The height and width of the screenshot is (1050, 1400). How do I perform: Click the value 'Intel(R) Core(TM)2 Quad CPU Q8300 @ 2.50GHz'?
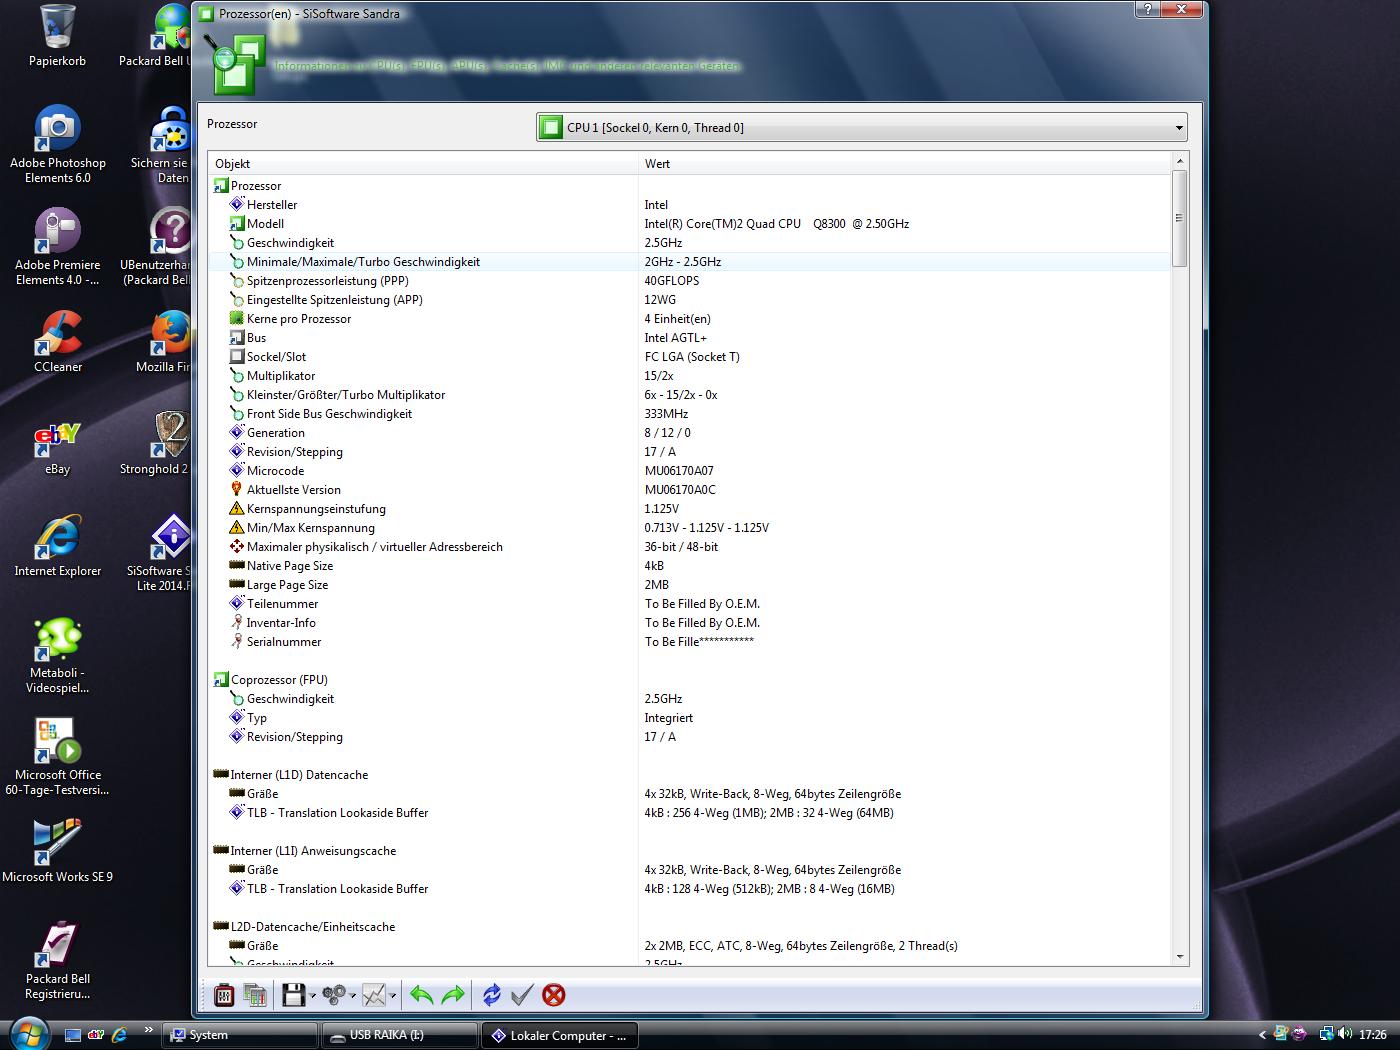776,224
